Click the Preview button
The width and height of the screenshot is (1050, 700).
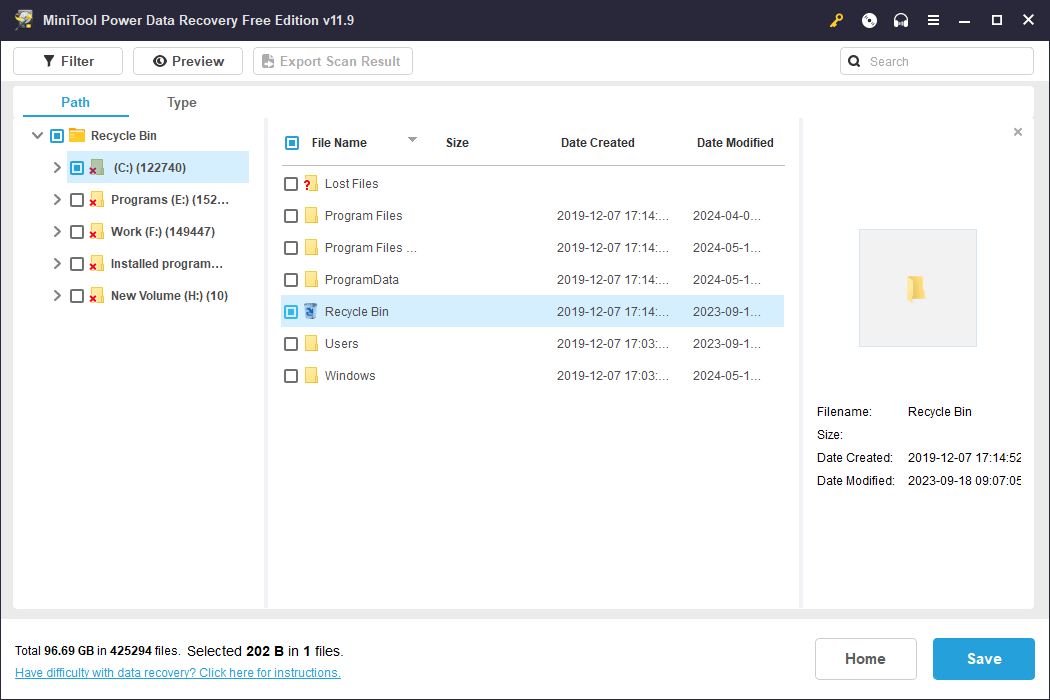pyautogui.click(x=188, y=61)
